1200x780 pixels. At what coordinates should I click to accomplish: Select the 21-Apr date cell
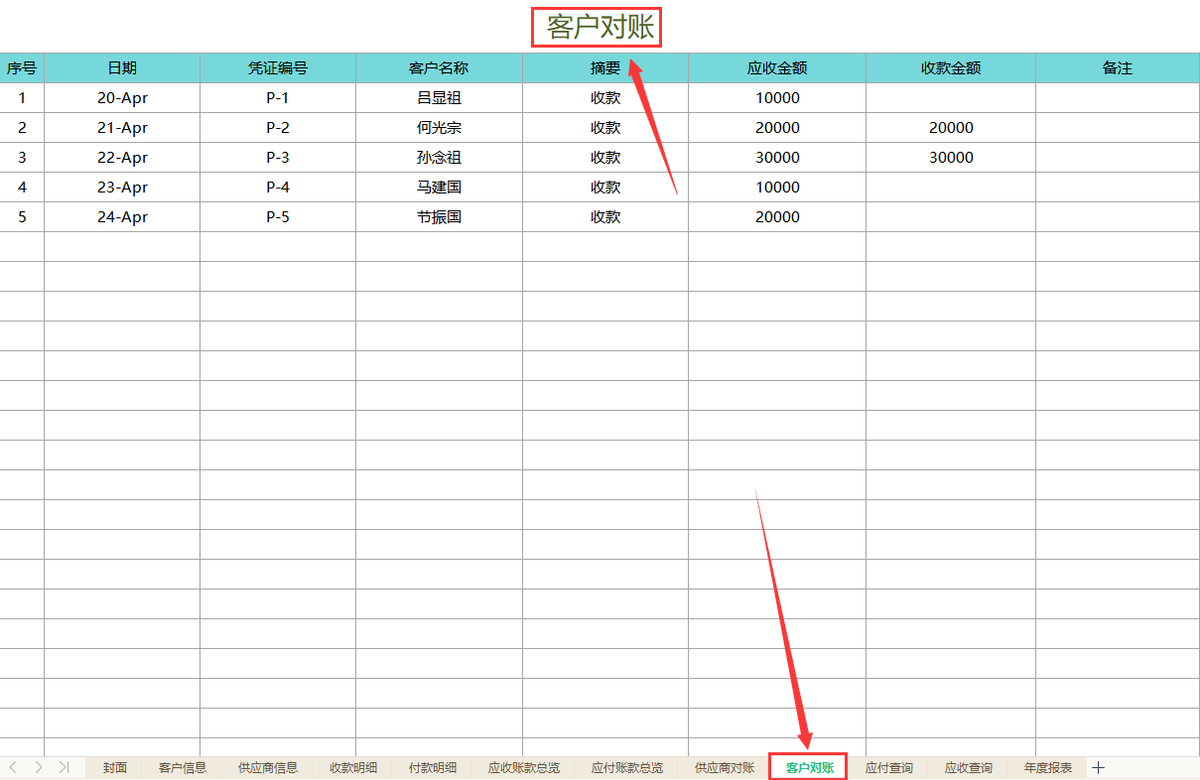[x=122, y=128]
